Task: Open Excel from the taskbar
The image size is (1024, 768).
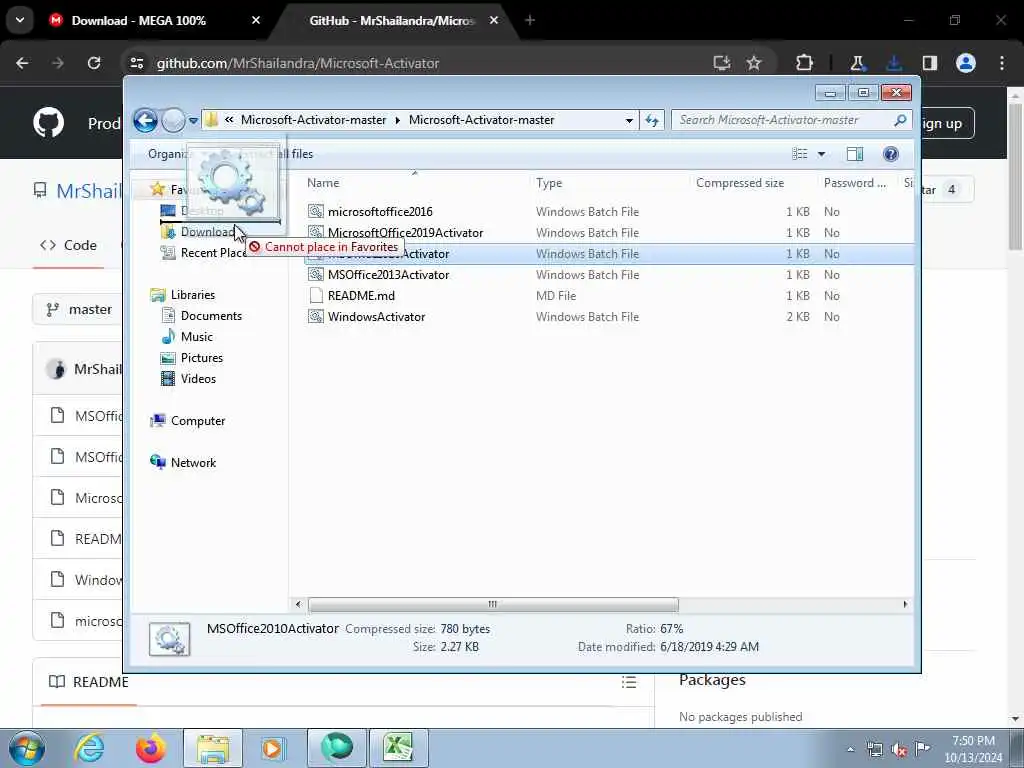Action: (x=399, y=748)
